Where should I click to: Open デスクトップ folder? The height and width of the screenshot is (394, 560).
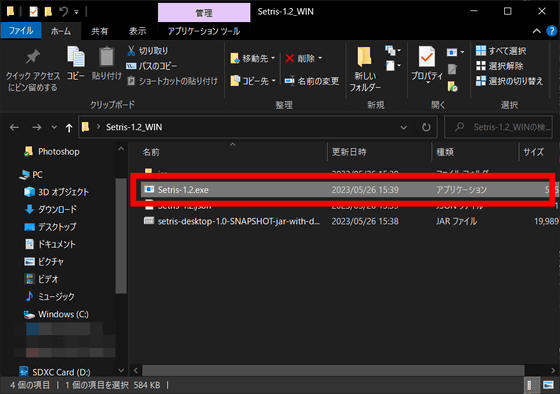click(x=51, y=227)
